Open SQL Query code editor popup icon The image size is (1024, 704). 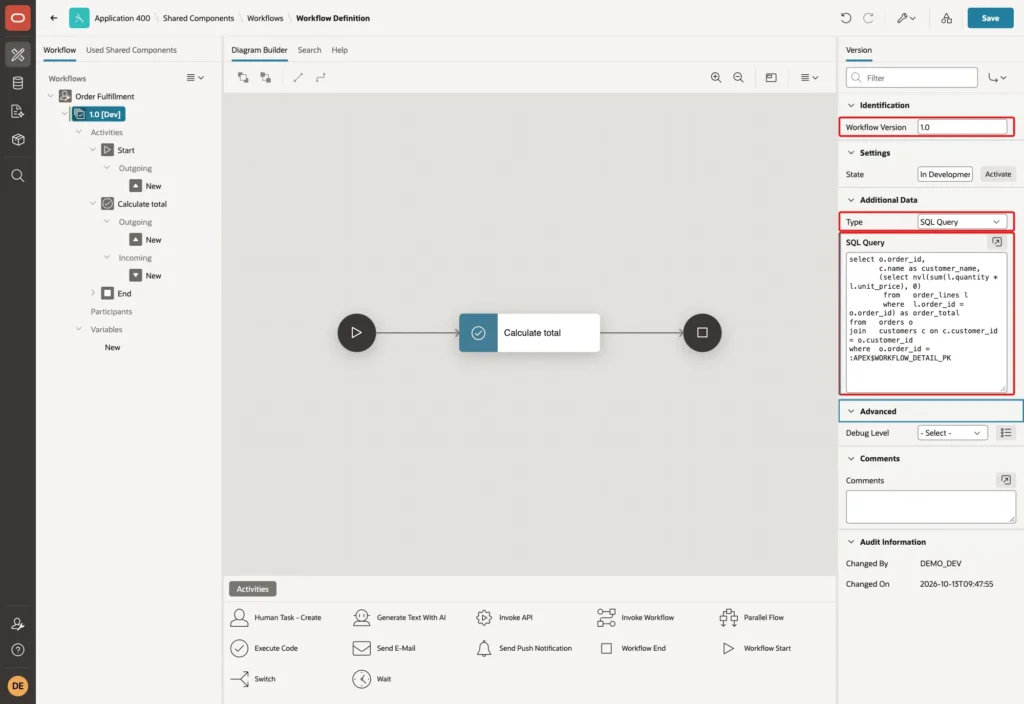pos(997,242)
